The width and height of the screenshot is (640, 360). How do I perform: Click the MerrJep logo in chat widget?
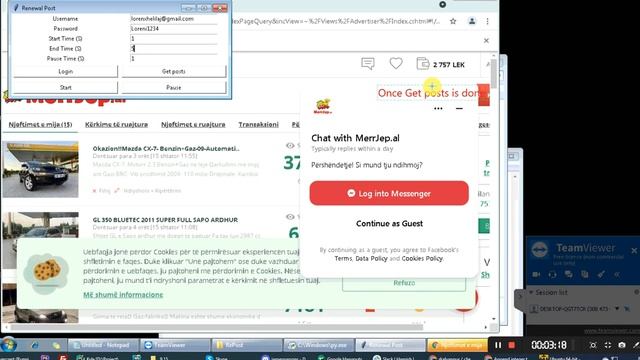[x=323, y=107]
